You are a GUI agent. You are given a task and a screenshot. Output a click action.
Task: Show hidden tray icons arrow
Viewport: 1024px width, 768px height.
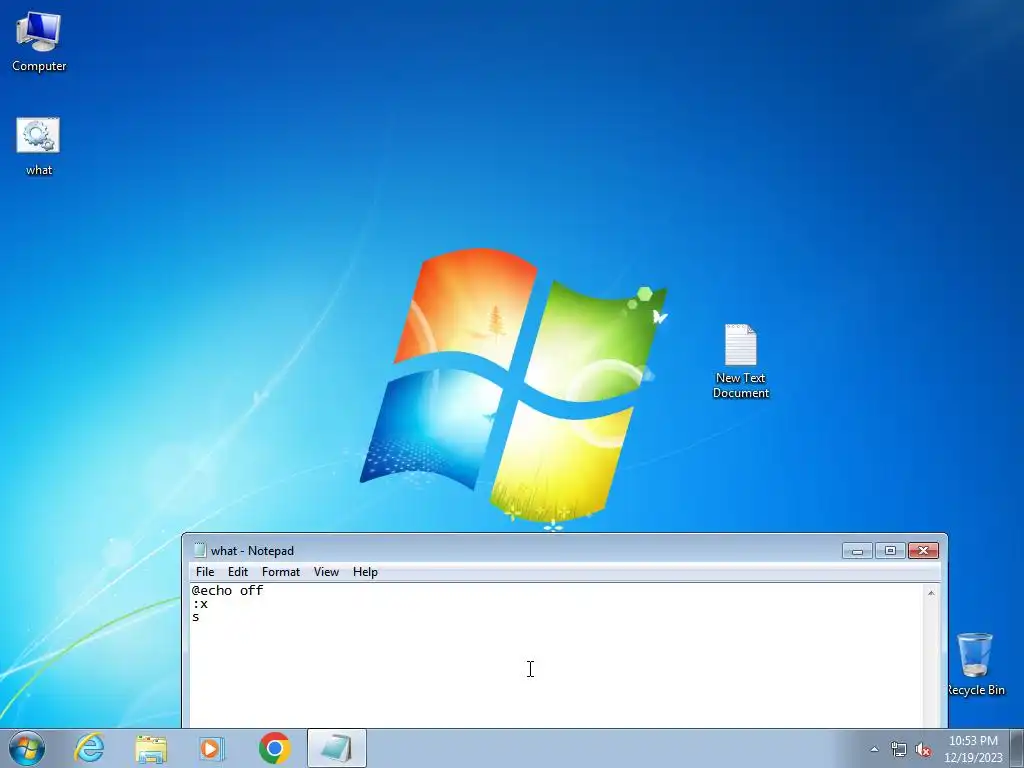coord(874,750)
